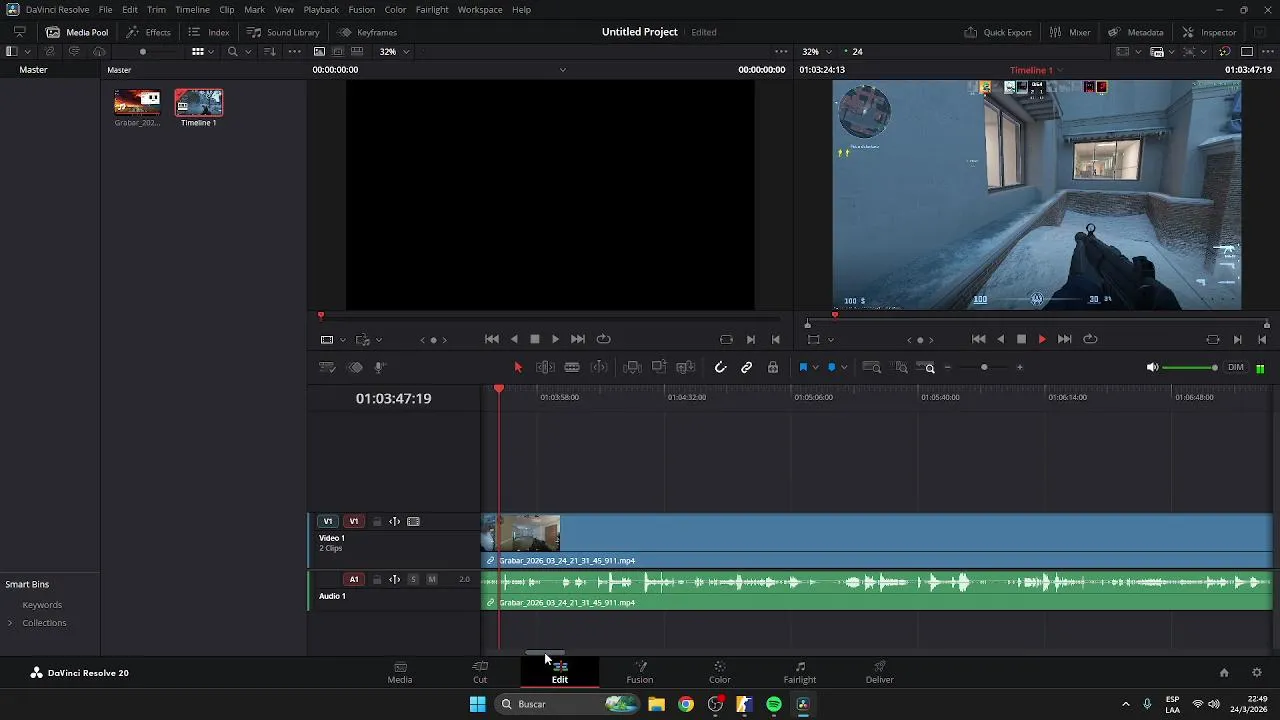Click the voiceover microphone icon in timeline toolbar
The height and width of the screenshot is (720, 1280).
pos(379,367)
